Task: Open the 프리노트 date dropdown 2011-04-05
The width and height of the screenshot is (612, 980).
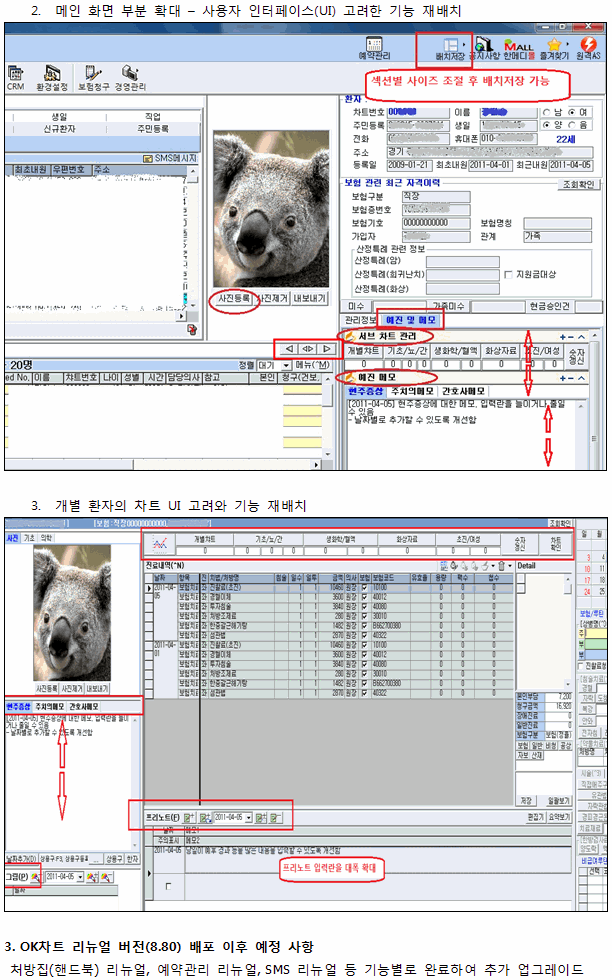Action: click(249, 818)
